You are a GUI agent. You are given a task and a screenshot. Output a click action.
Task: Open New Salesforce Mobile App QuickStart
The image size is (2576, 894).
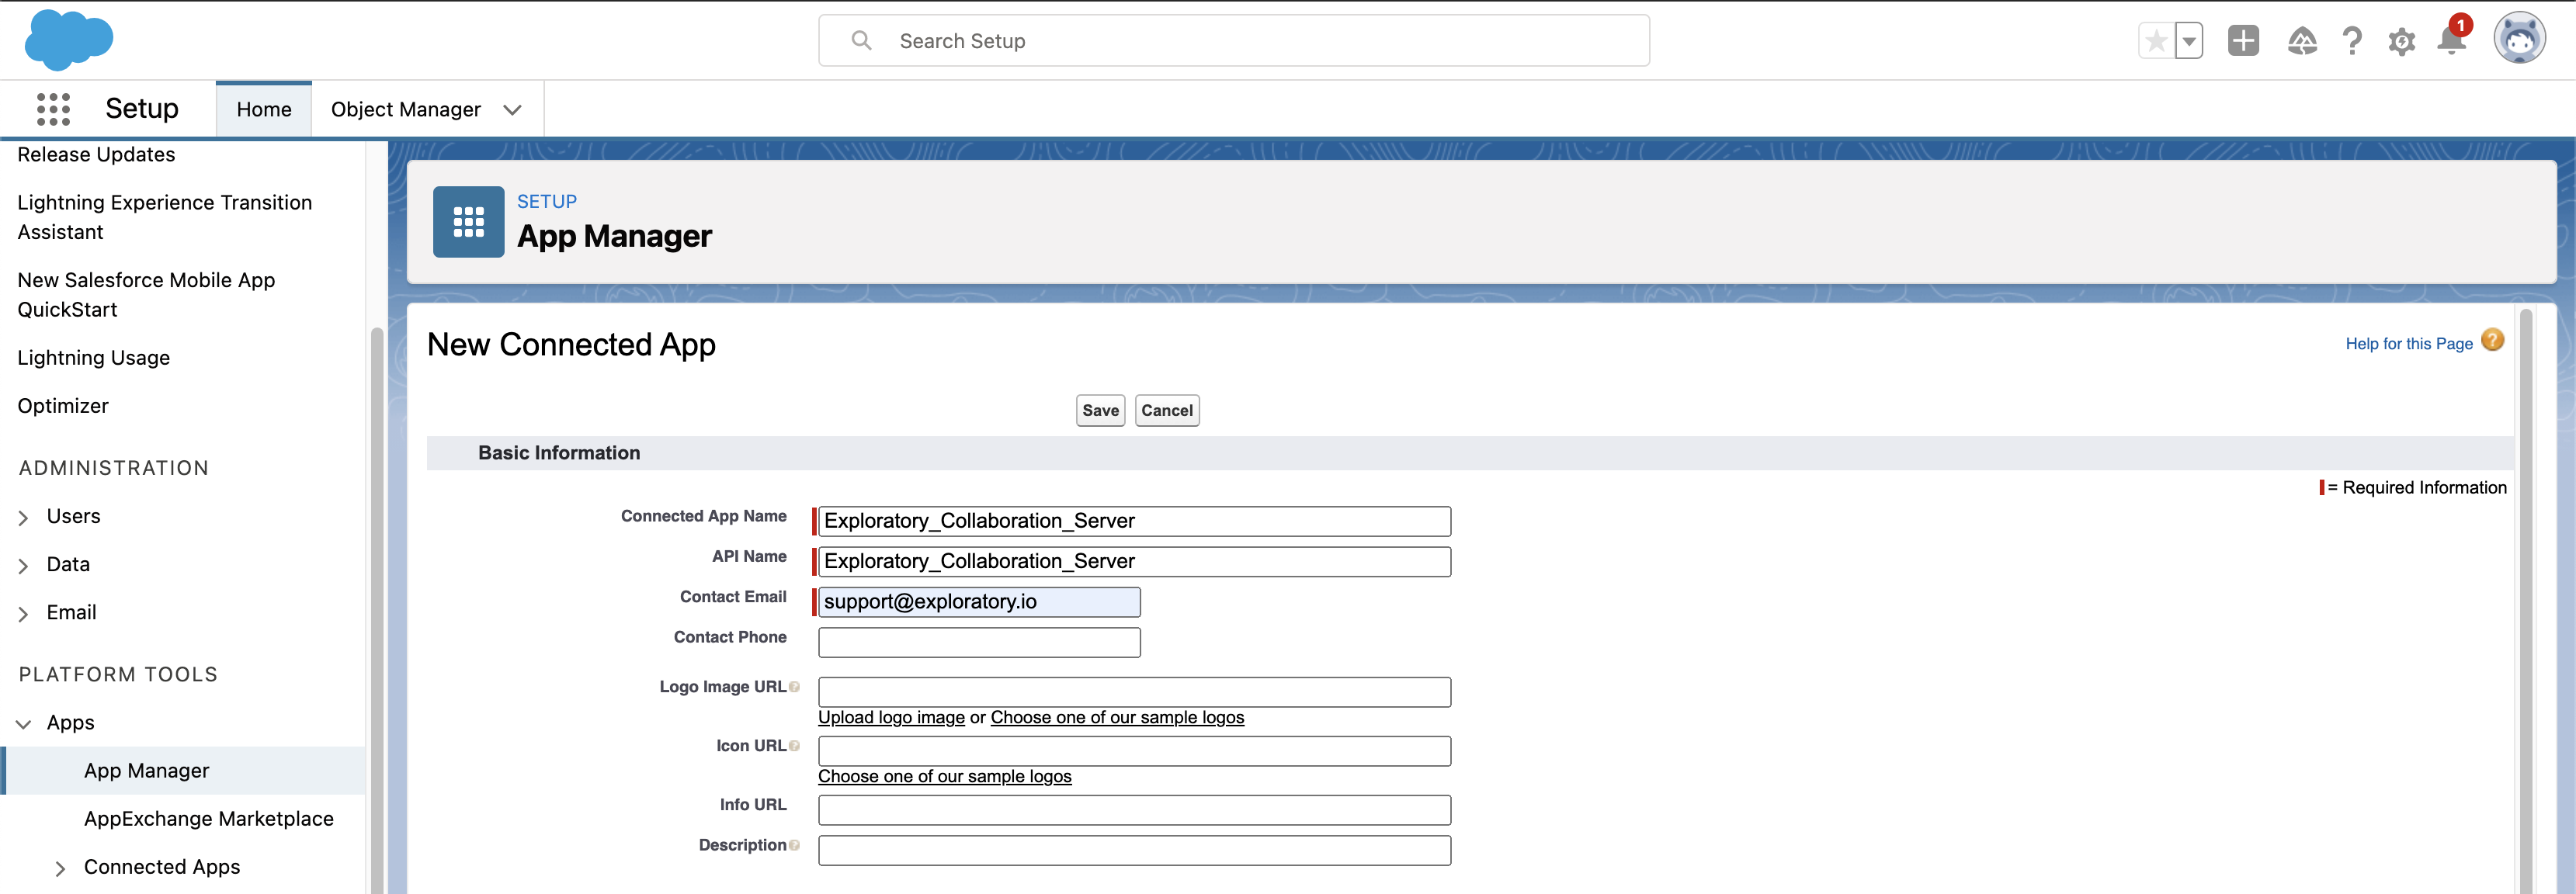[x=146, y=295]
